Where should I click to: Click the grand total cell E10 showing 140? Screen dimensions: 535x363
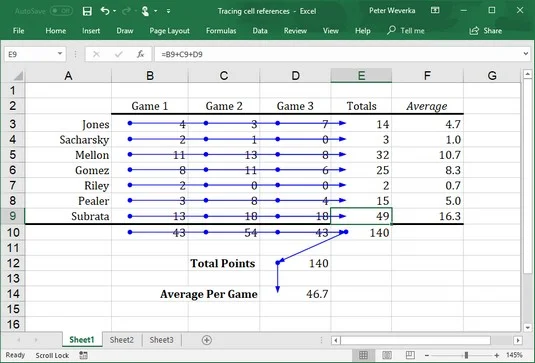(x=361, y=233)
